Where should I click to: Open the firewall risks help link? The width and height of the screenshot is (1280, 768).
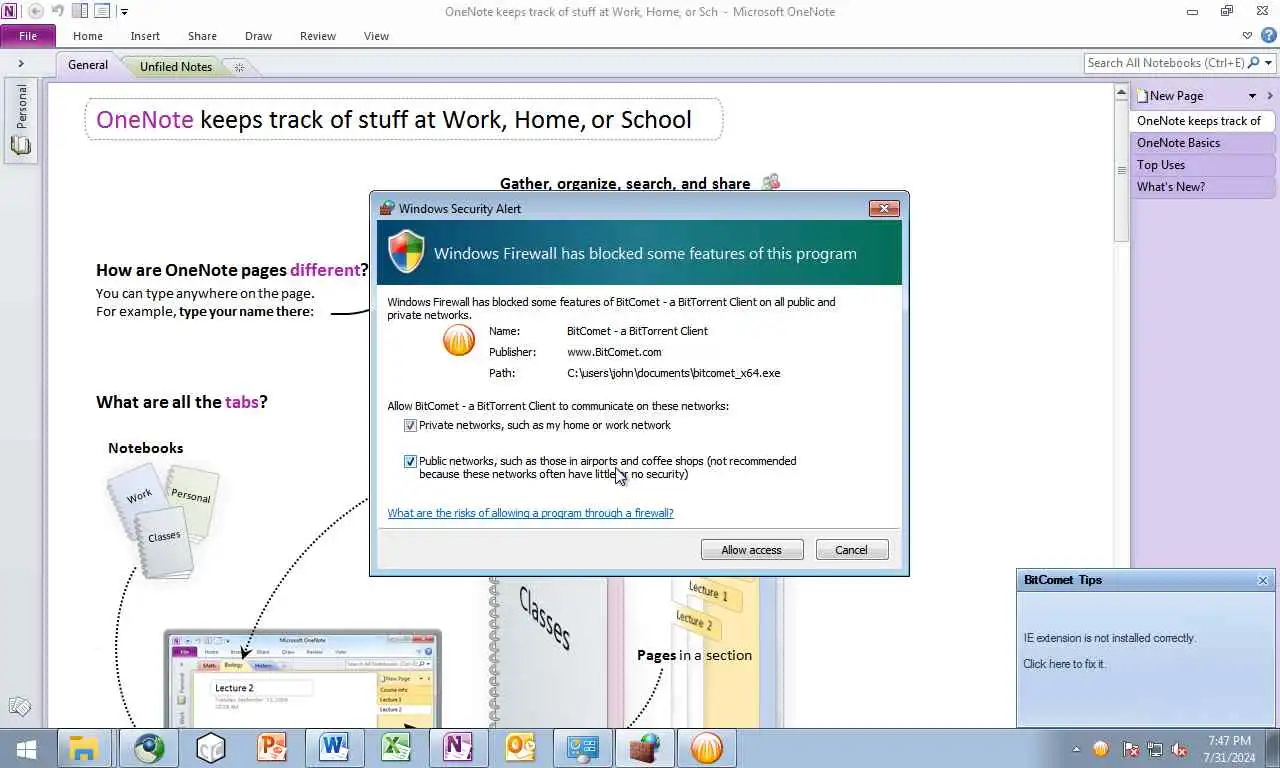[x=530, y=513]
